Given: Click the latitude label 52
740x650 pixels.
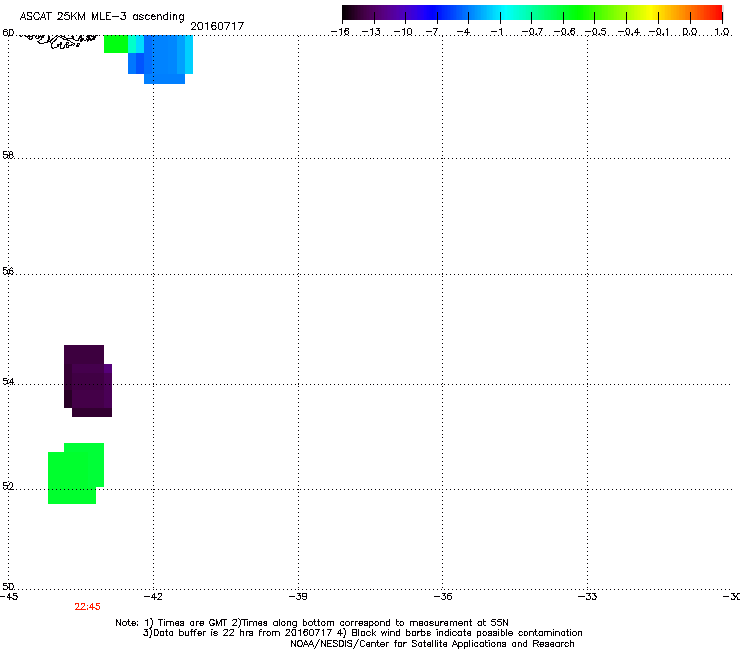Looking at the screenshot, I should tap(8, 486).
